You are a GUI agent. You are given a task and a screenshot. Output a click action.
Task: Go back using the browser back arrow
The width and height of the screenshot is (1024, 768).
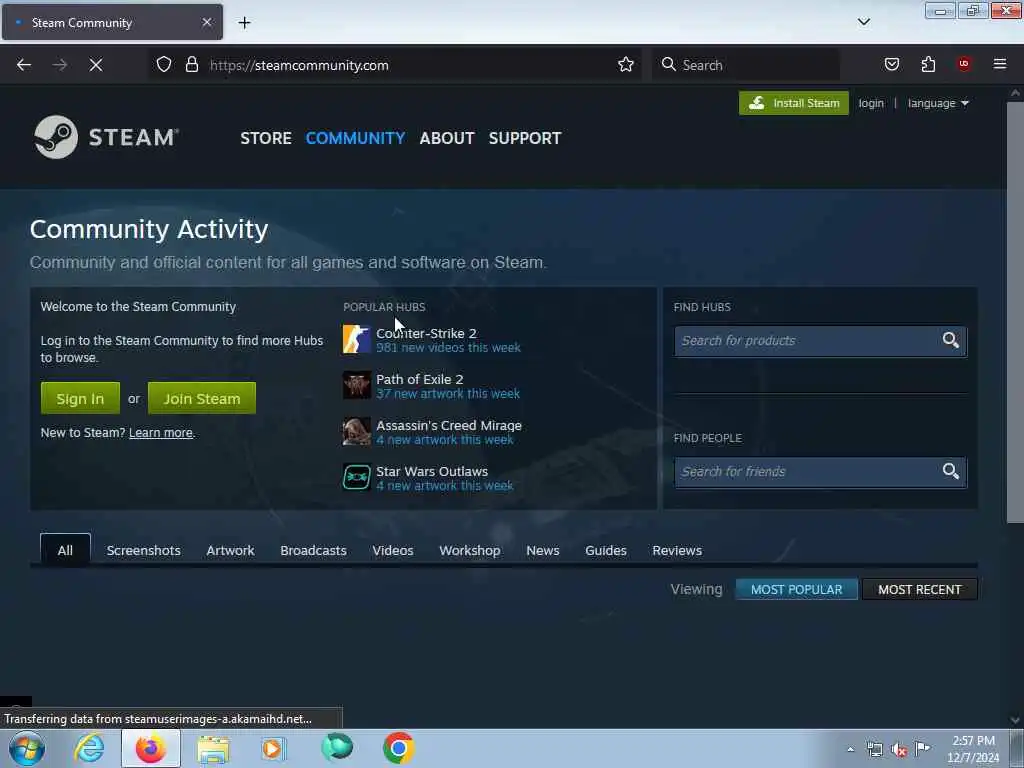click(24, 65)
